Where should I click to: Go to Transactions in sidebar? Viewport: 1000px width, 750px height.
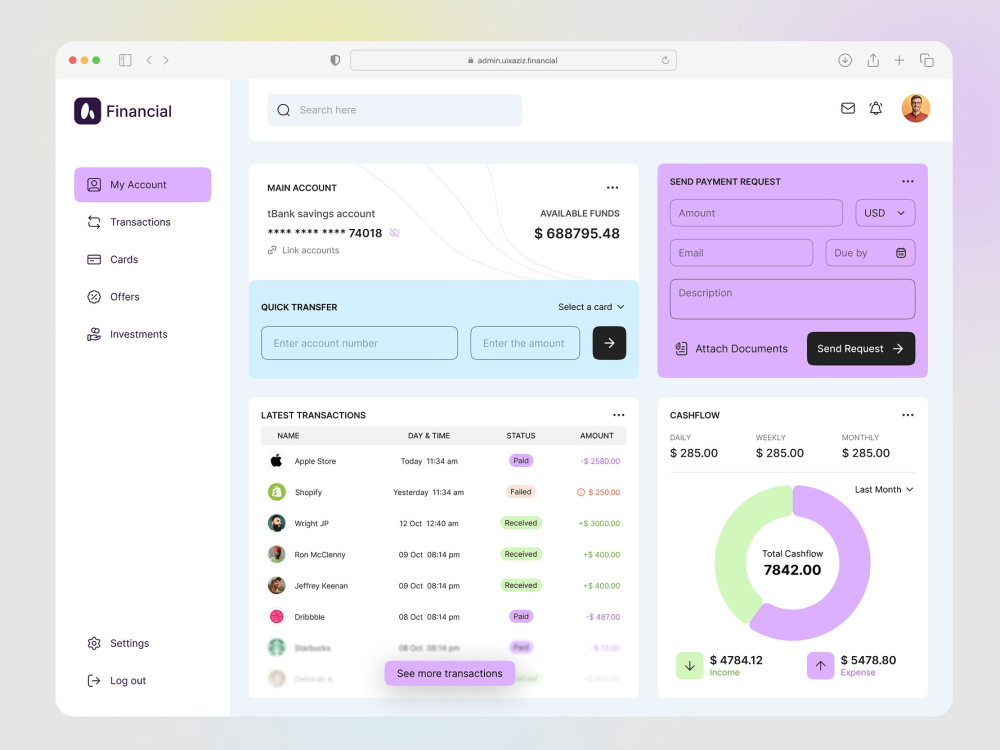129,222
